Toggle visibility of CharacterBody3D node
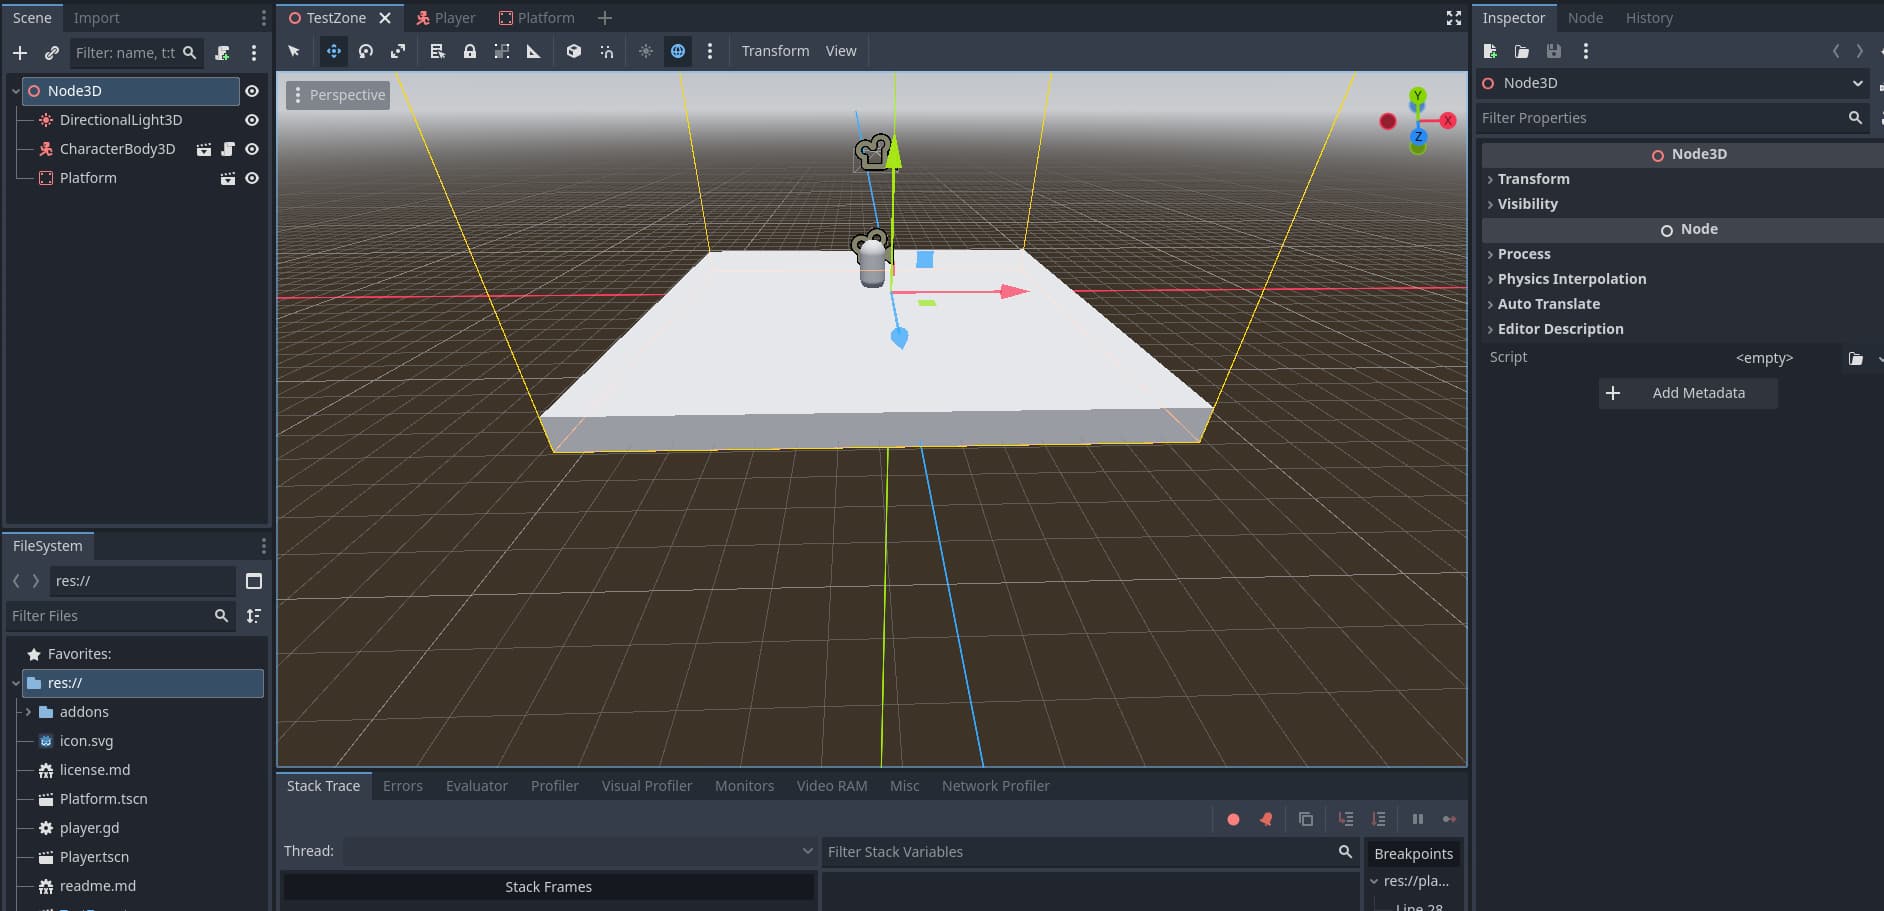This screenshot has width=1884, height=911. pos(252,149)
